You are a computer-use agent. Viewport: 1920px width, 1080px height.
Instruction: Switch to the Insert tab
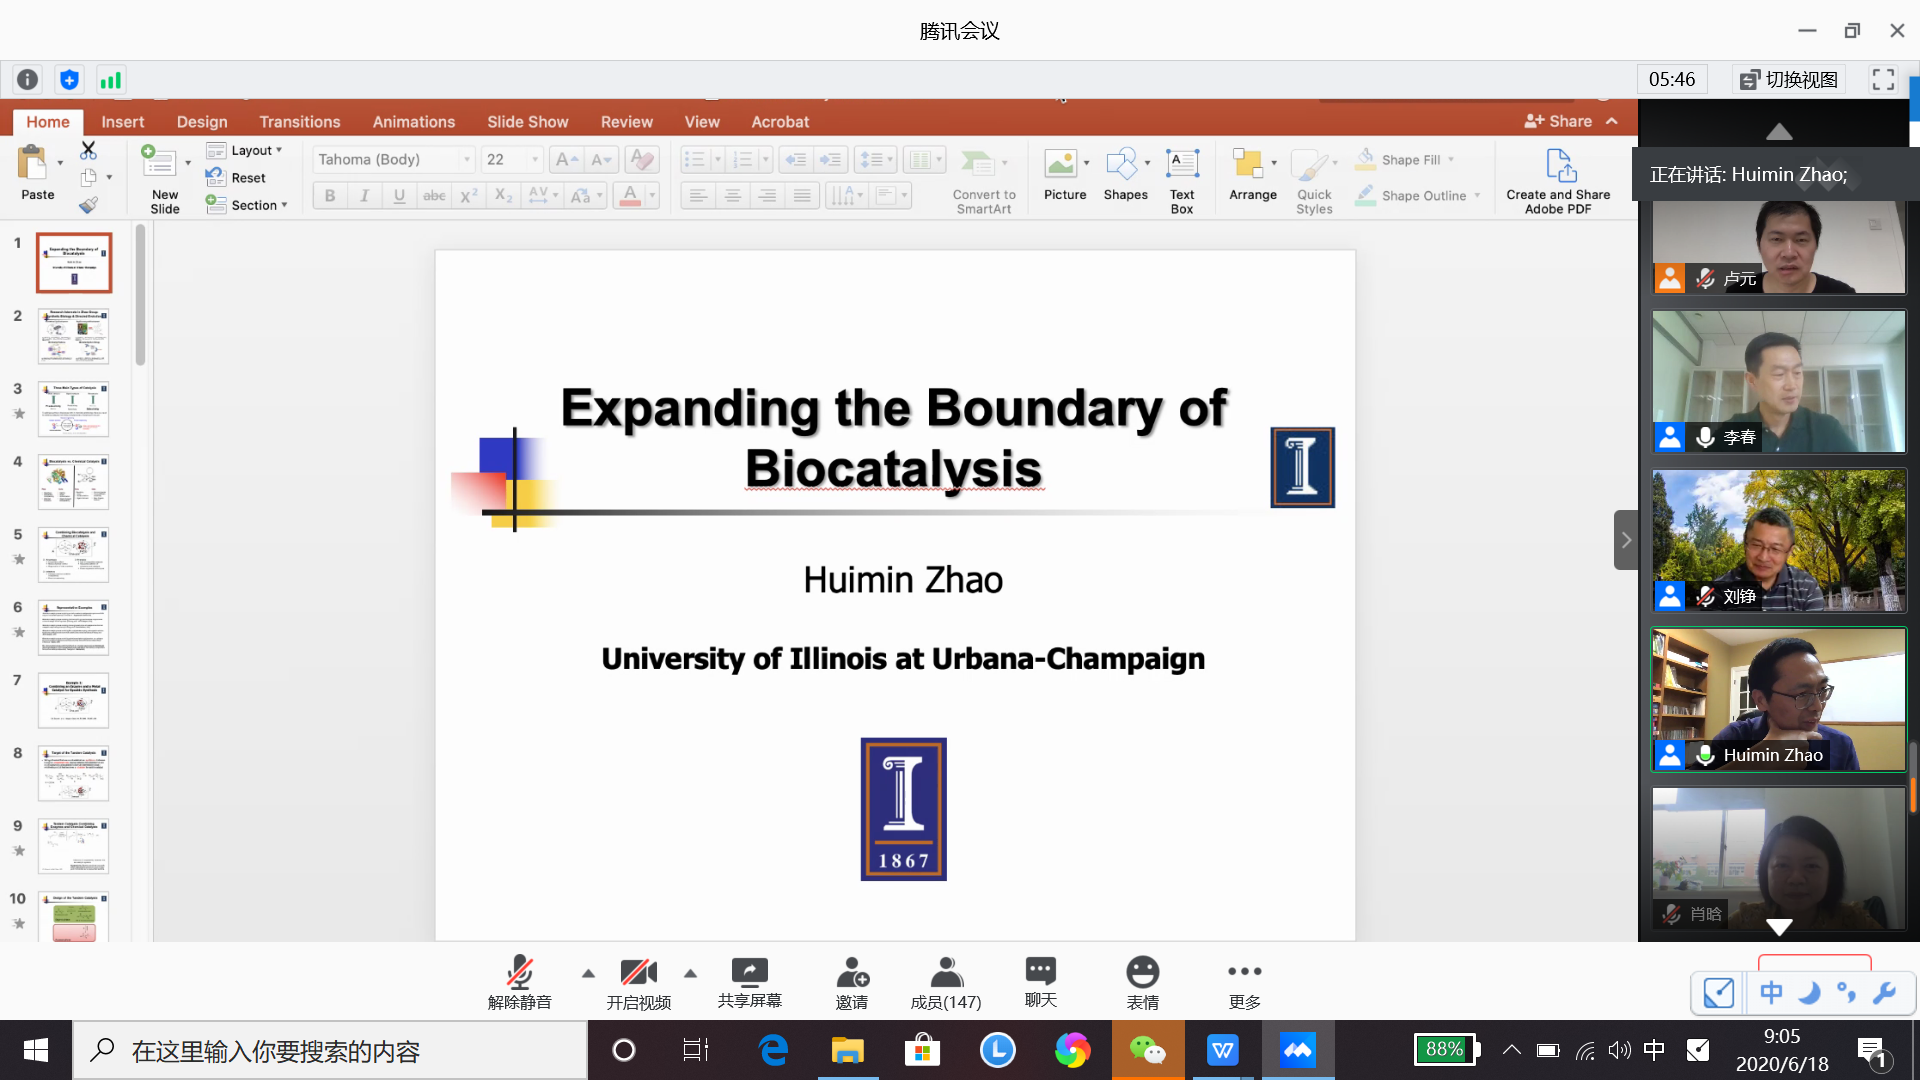coord(122,122)
